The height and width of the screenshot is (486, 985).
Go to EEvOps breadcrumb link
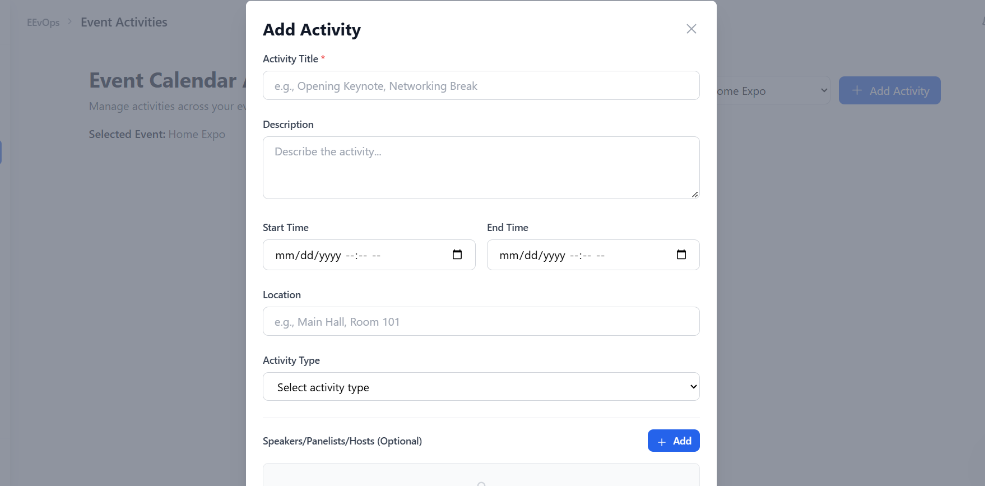(43, 22)
